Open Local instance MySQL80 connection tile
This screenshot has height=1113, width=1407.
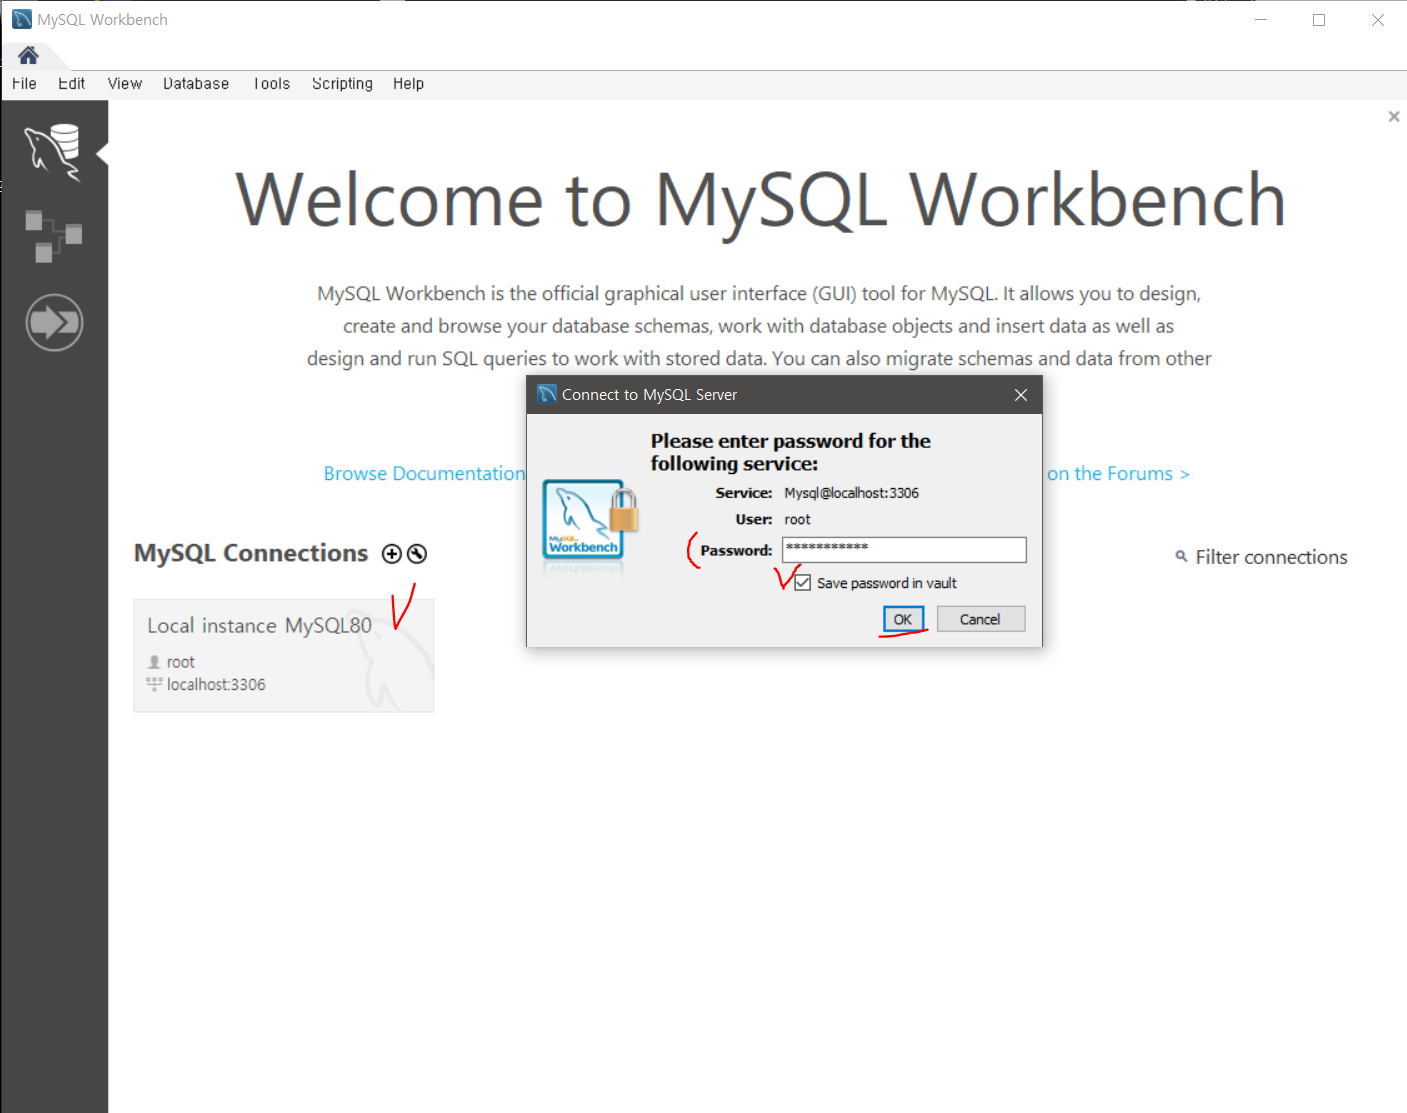[x=284, y=656]
